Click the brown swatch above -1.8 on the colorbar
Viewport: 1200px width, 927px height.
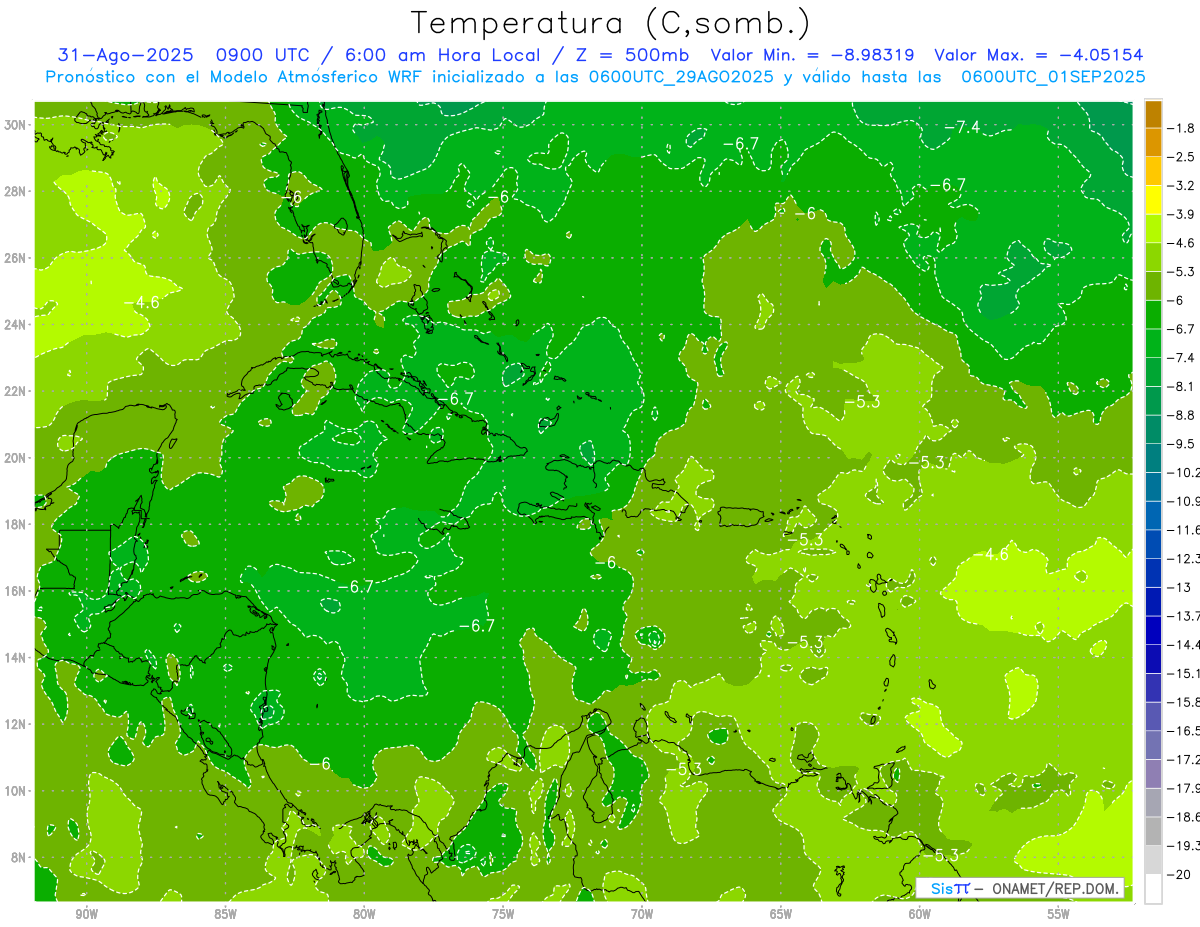[x=1153, y=114]
